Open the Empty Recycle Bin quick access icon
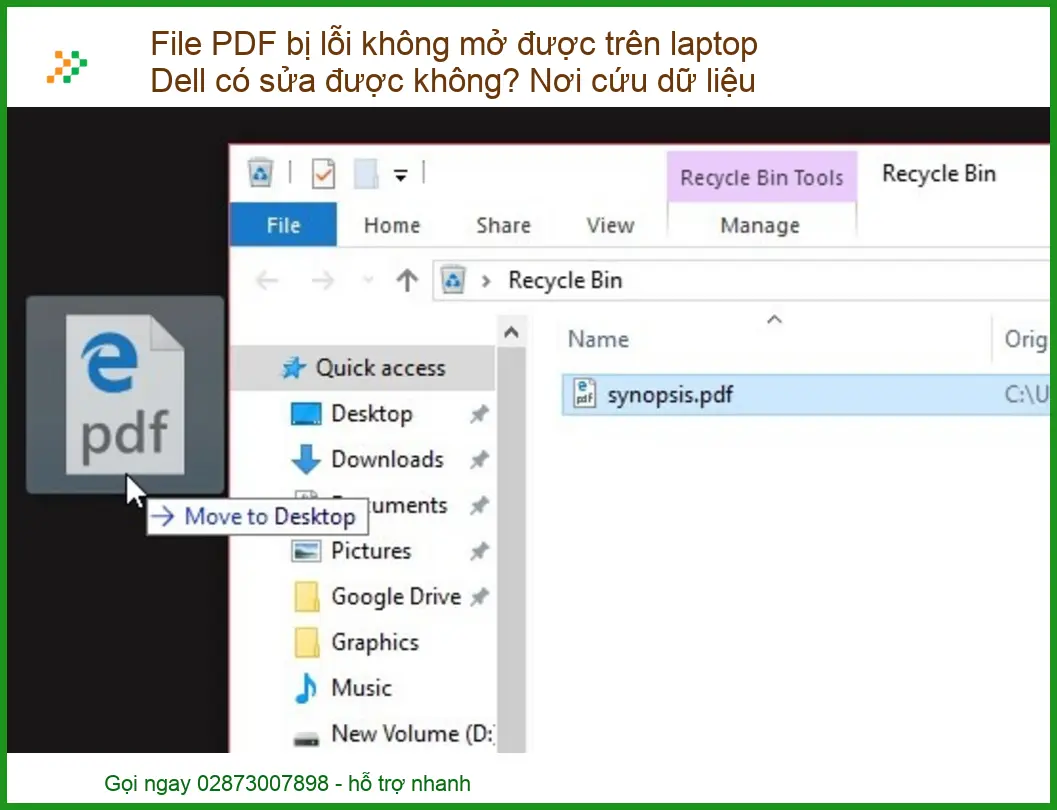 coord(261,173)
